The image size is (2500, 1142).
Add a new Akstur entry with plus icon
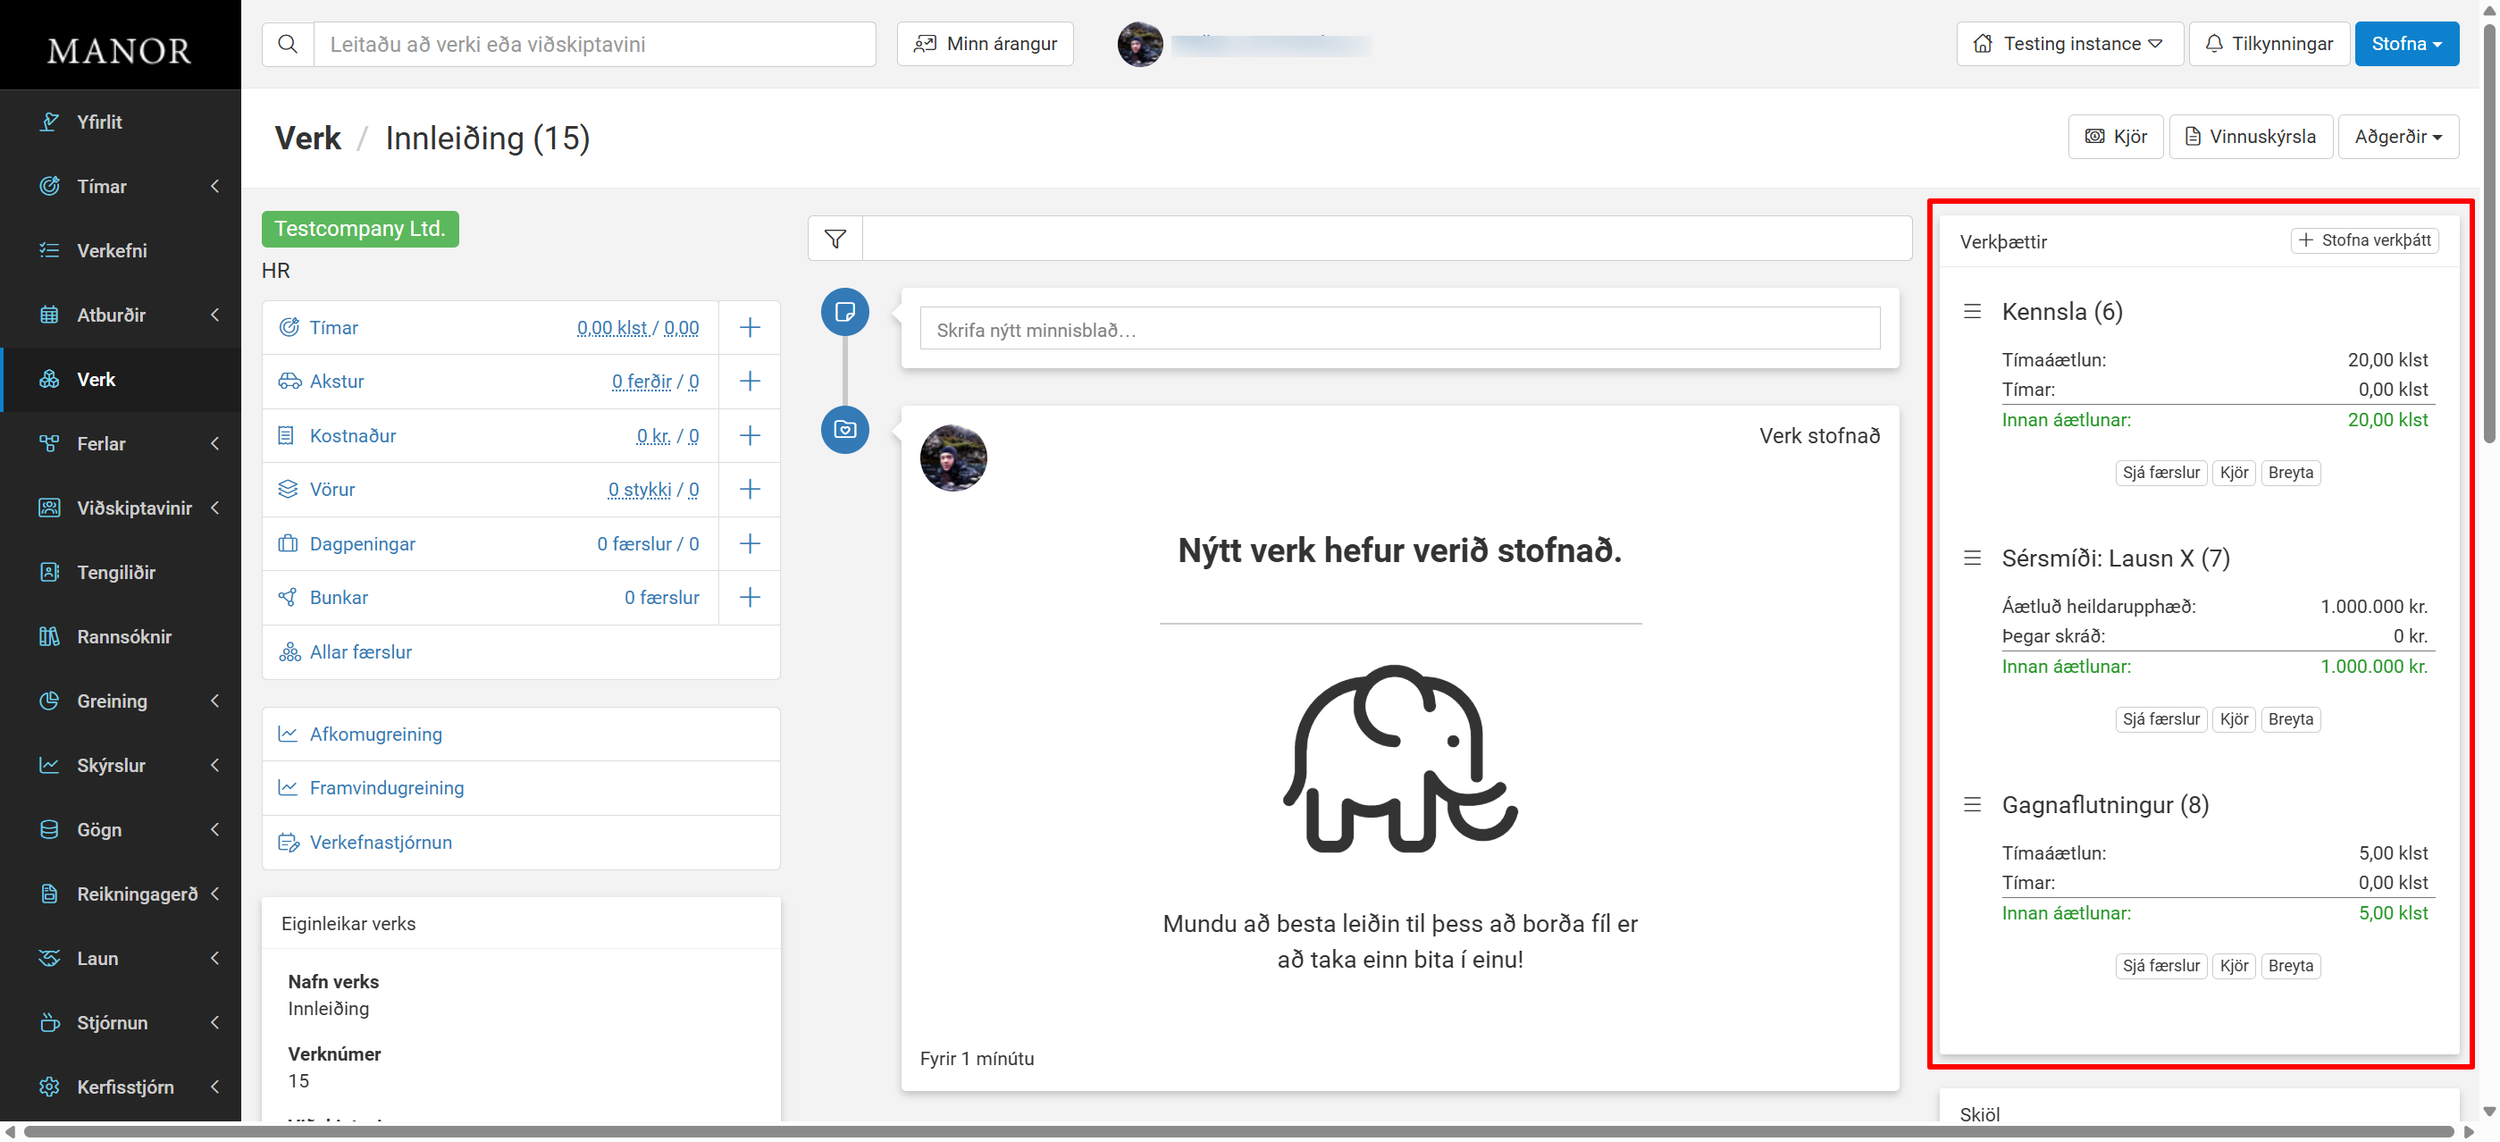[x=750, y=382]
